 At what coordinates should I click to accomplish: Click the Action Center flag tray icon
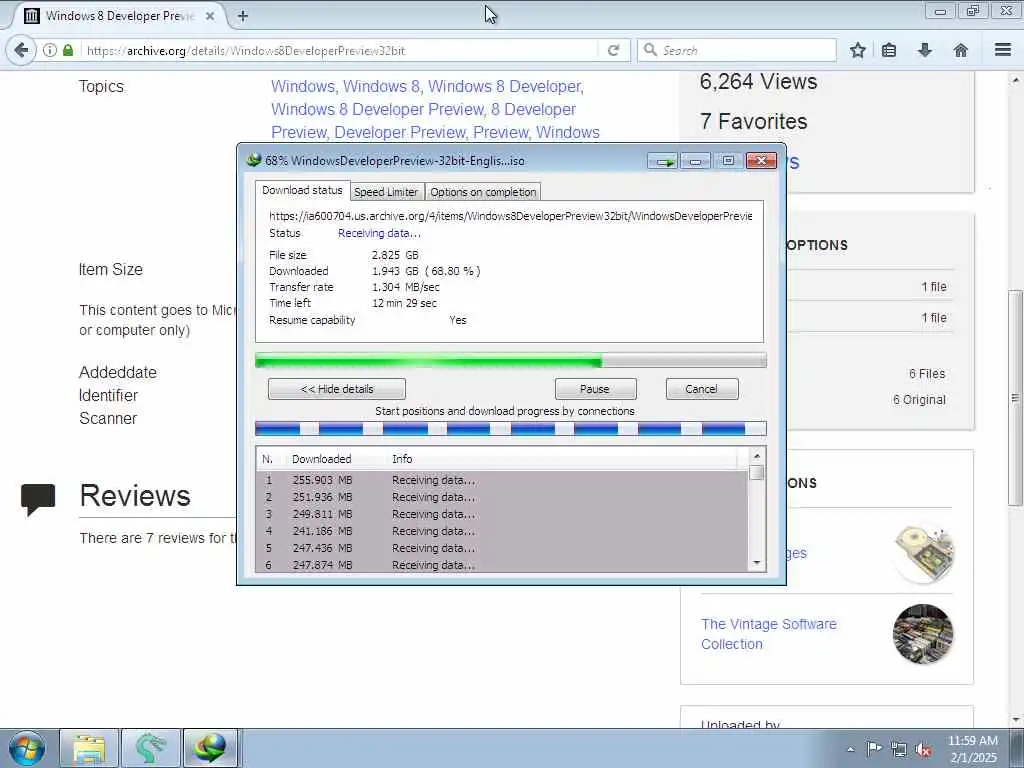click(873, 749)
